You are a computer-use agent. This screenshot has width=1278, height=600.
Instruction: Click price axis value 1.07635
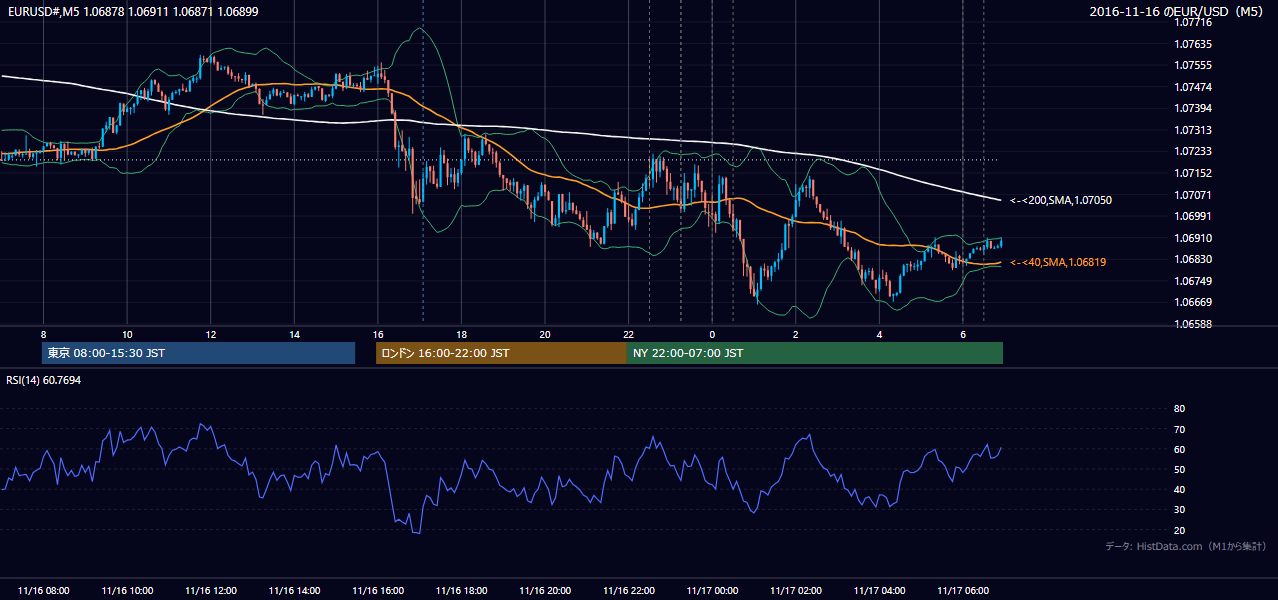(1193, 44)
